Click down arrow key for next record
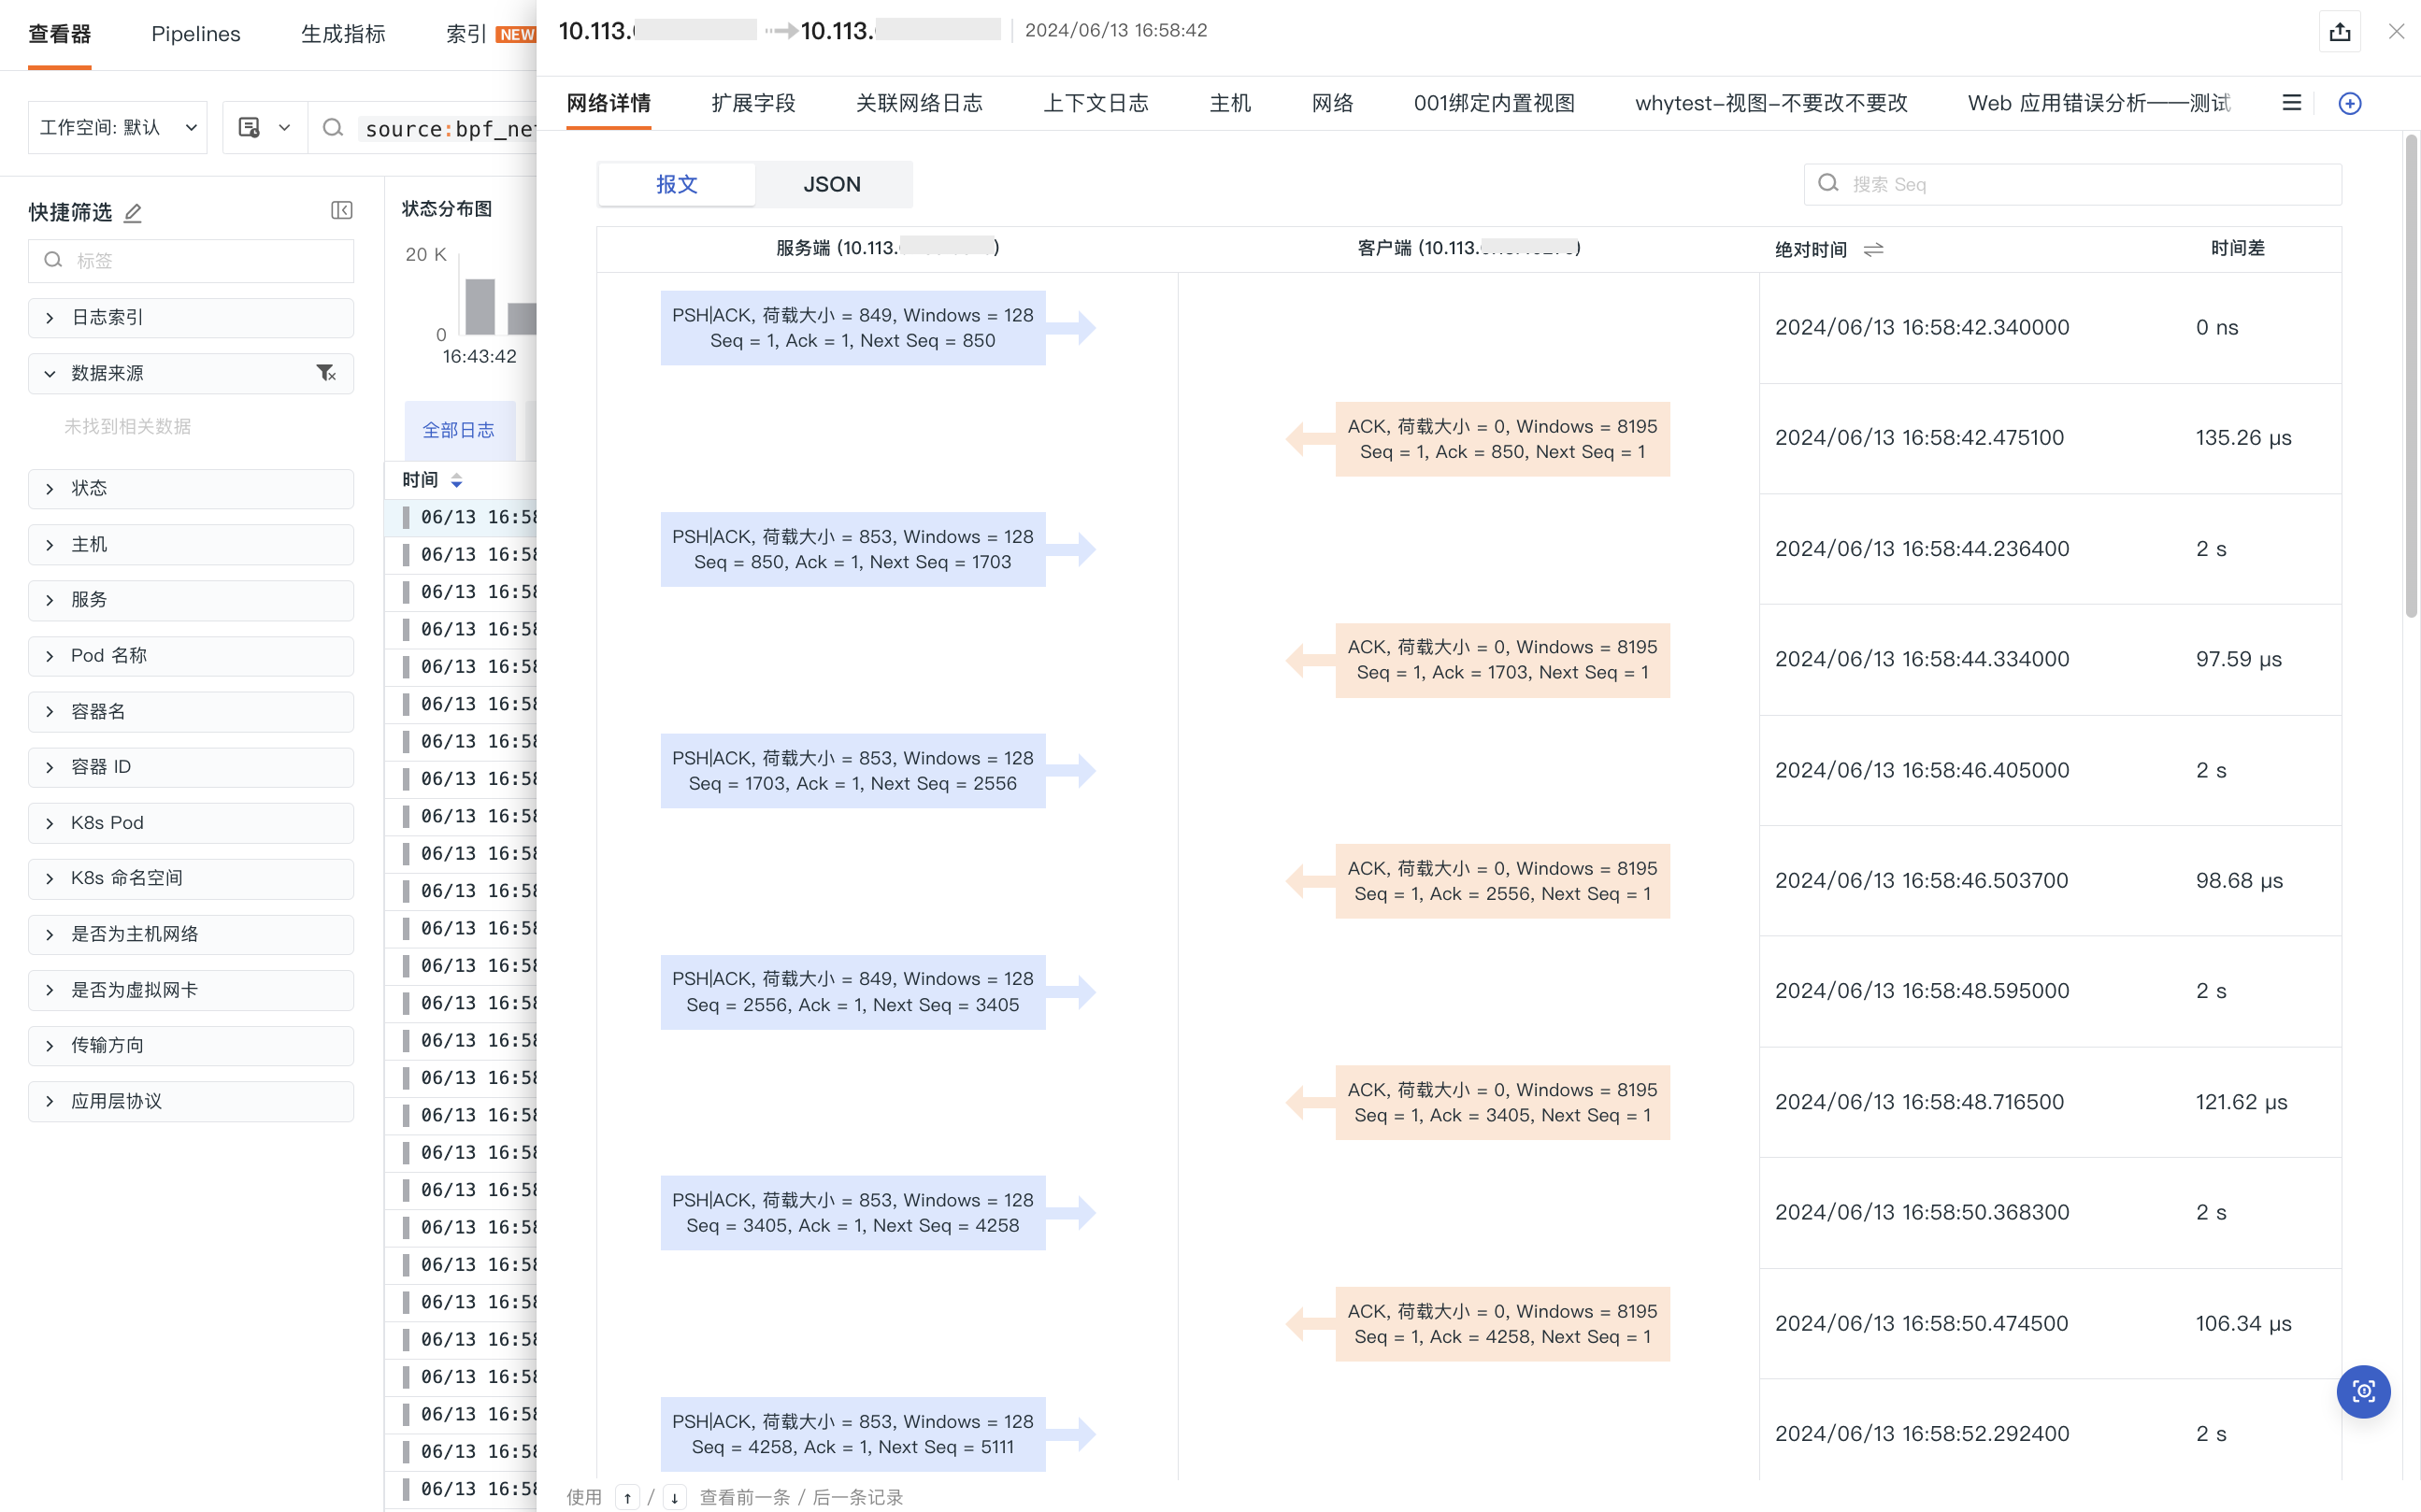 (675, 1497)
